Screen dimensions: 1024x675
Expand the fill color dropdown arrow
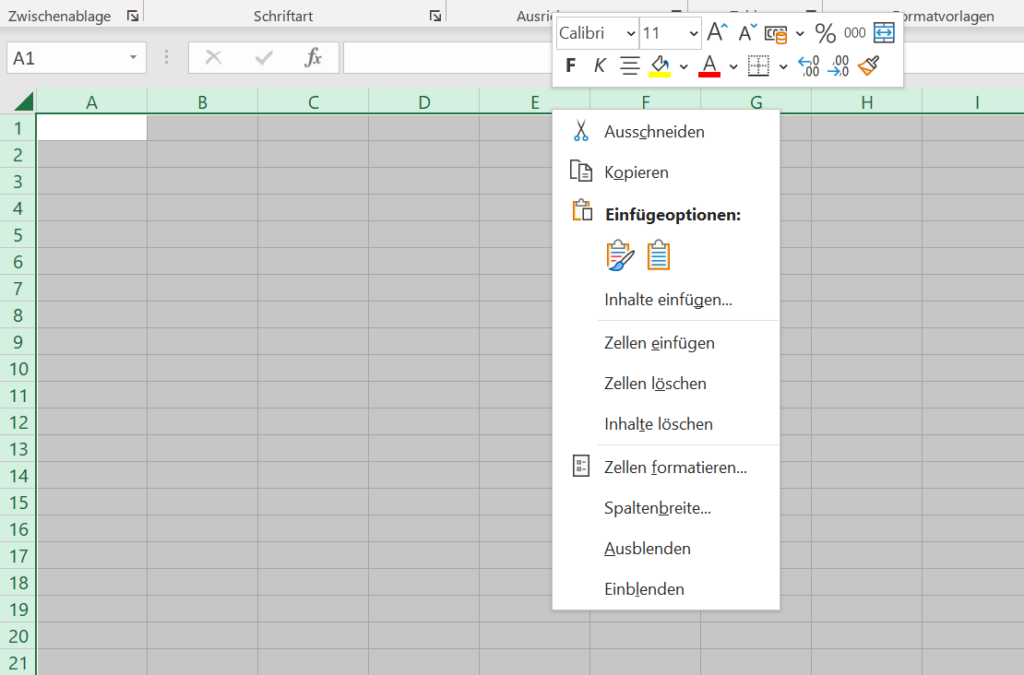[x=684, y=66]
